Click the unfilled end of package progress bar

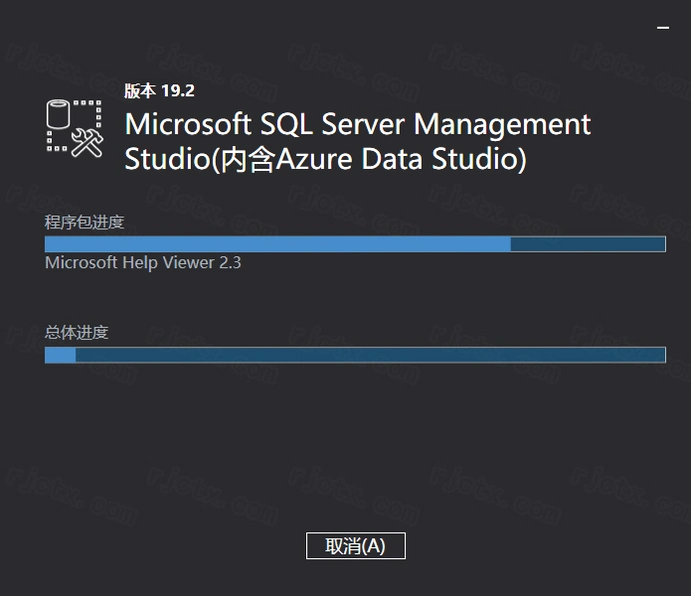[x=588, y=244]
